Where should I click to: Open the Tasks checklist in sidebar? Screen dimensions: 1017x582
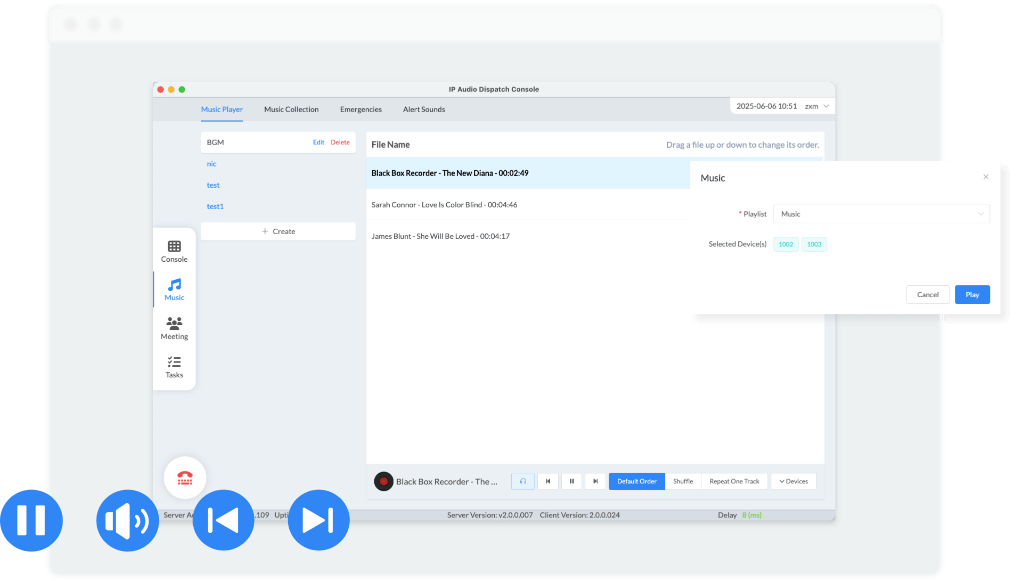(x=174, y=367)
